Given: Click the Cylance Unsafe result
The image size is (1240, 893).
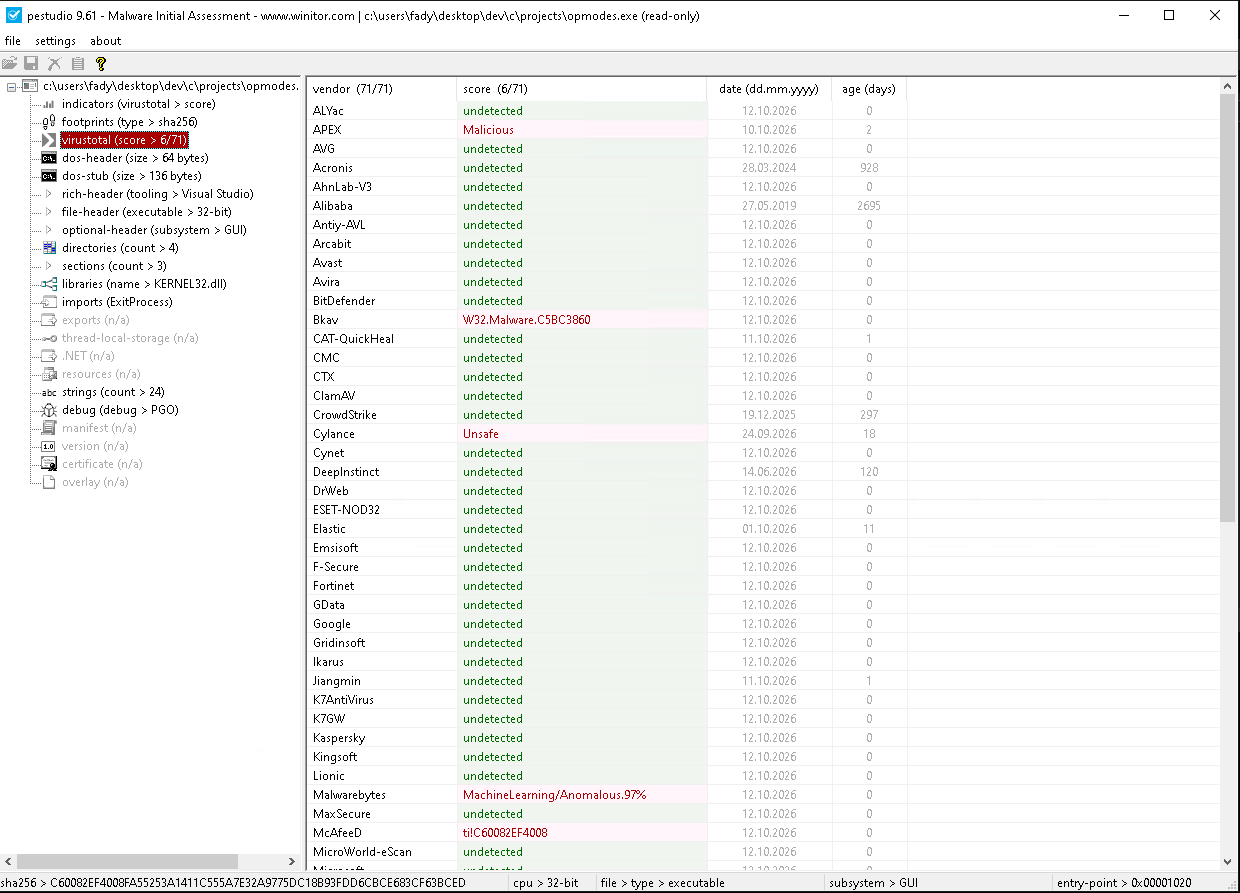Looking at the screenshot, I should coord(480,434).
